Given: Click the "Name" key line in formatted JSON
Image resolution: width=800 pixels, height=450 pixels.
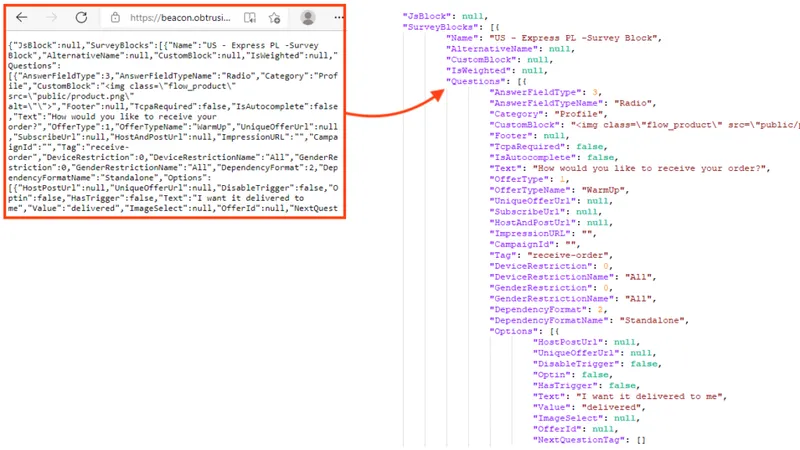Looking at the screenshot, I should point(554,38).
